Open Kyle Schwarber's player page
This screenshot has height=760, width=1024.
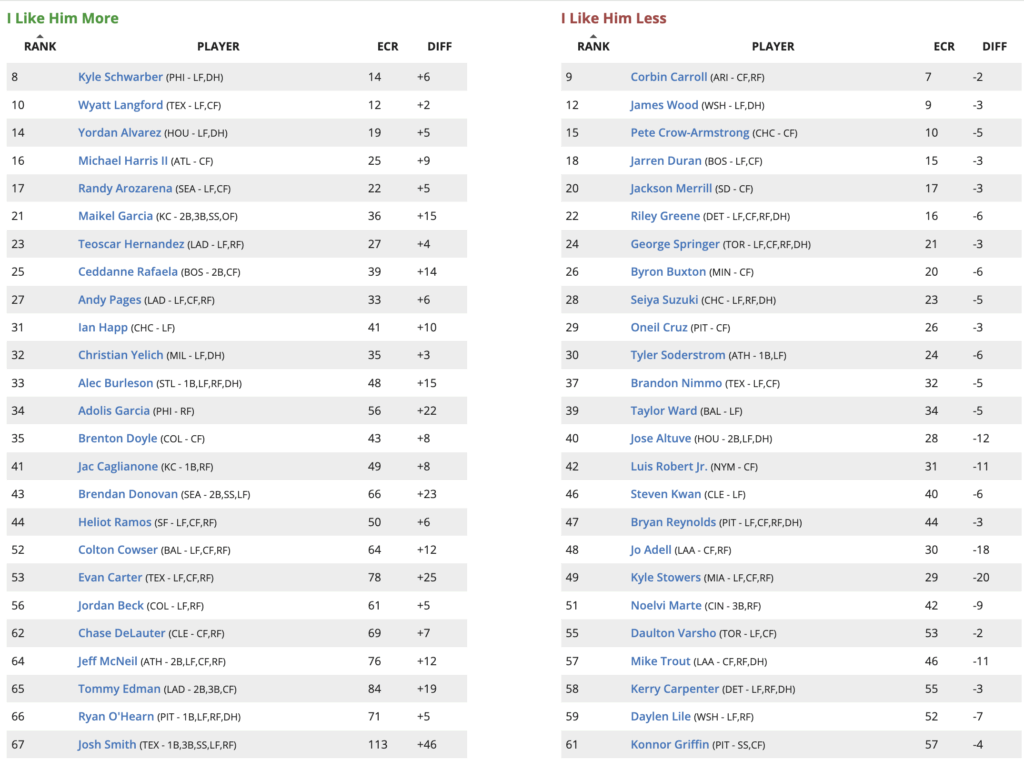120,77
